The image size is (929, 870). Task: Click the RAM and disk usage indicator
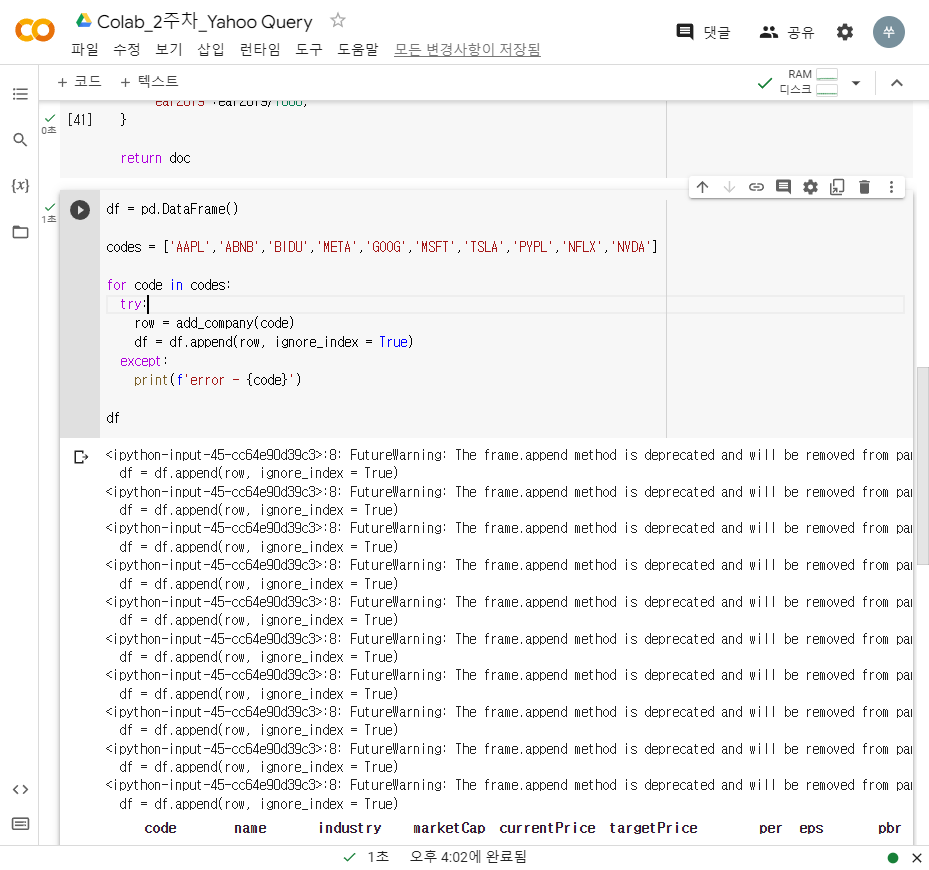click(x=808, y=82)
